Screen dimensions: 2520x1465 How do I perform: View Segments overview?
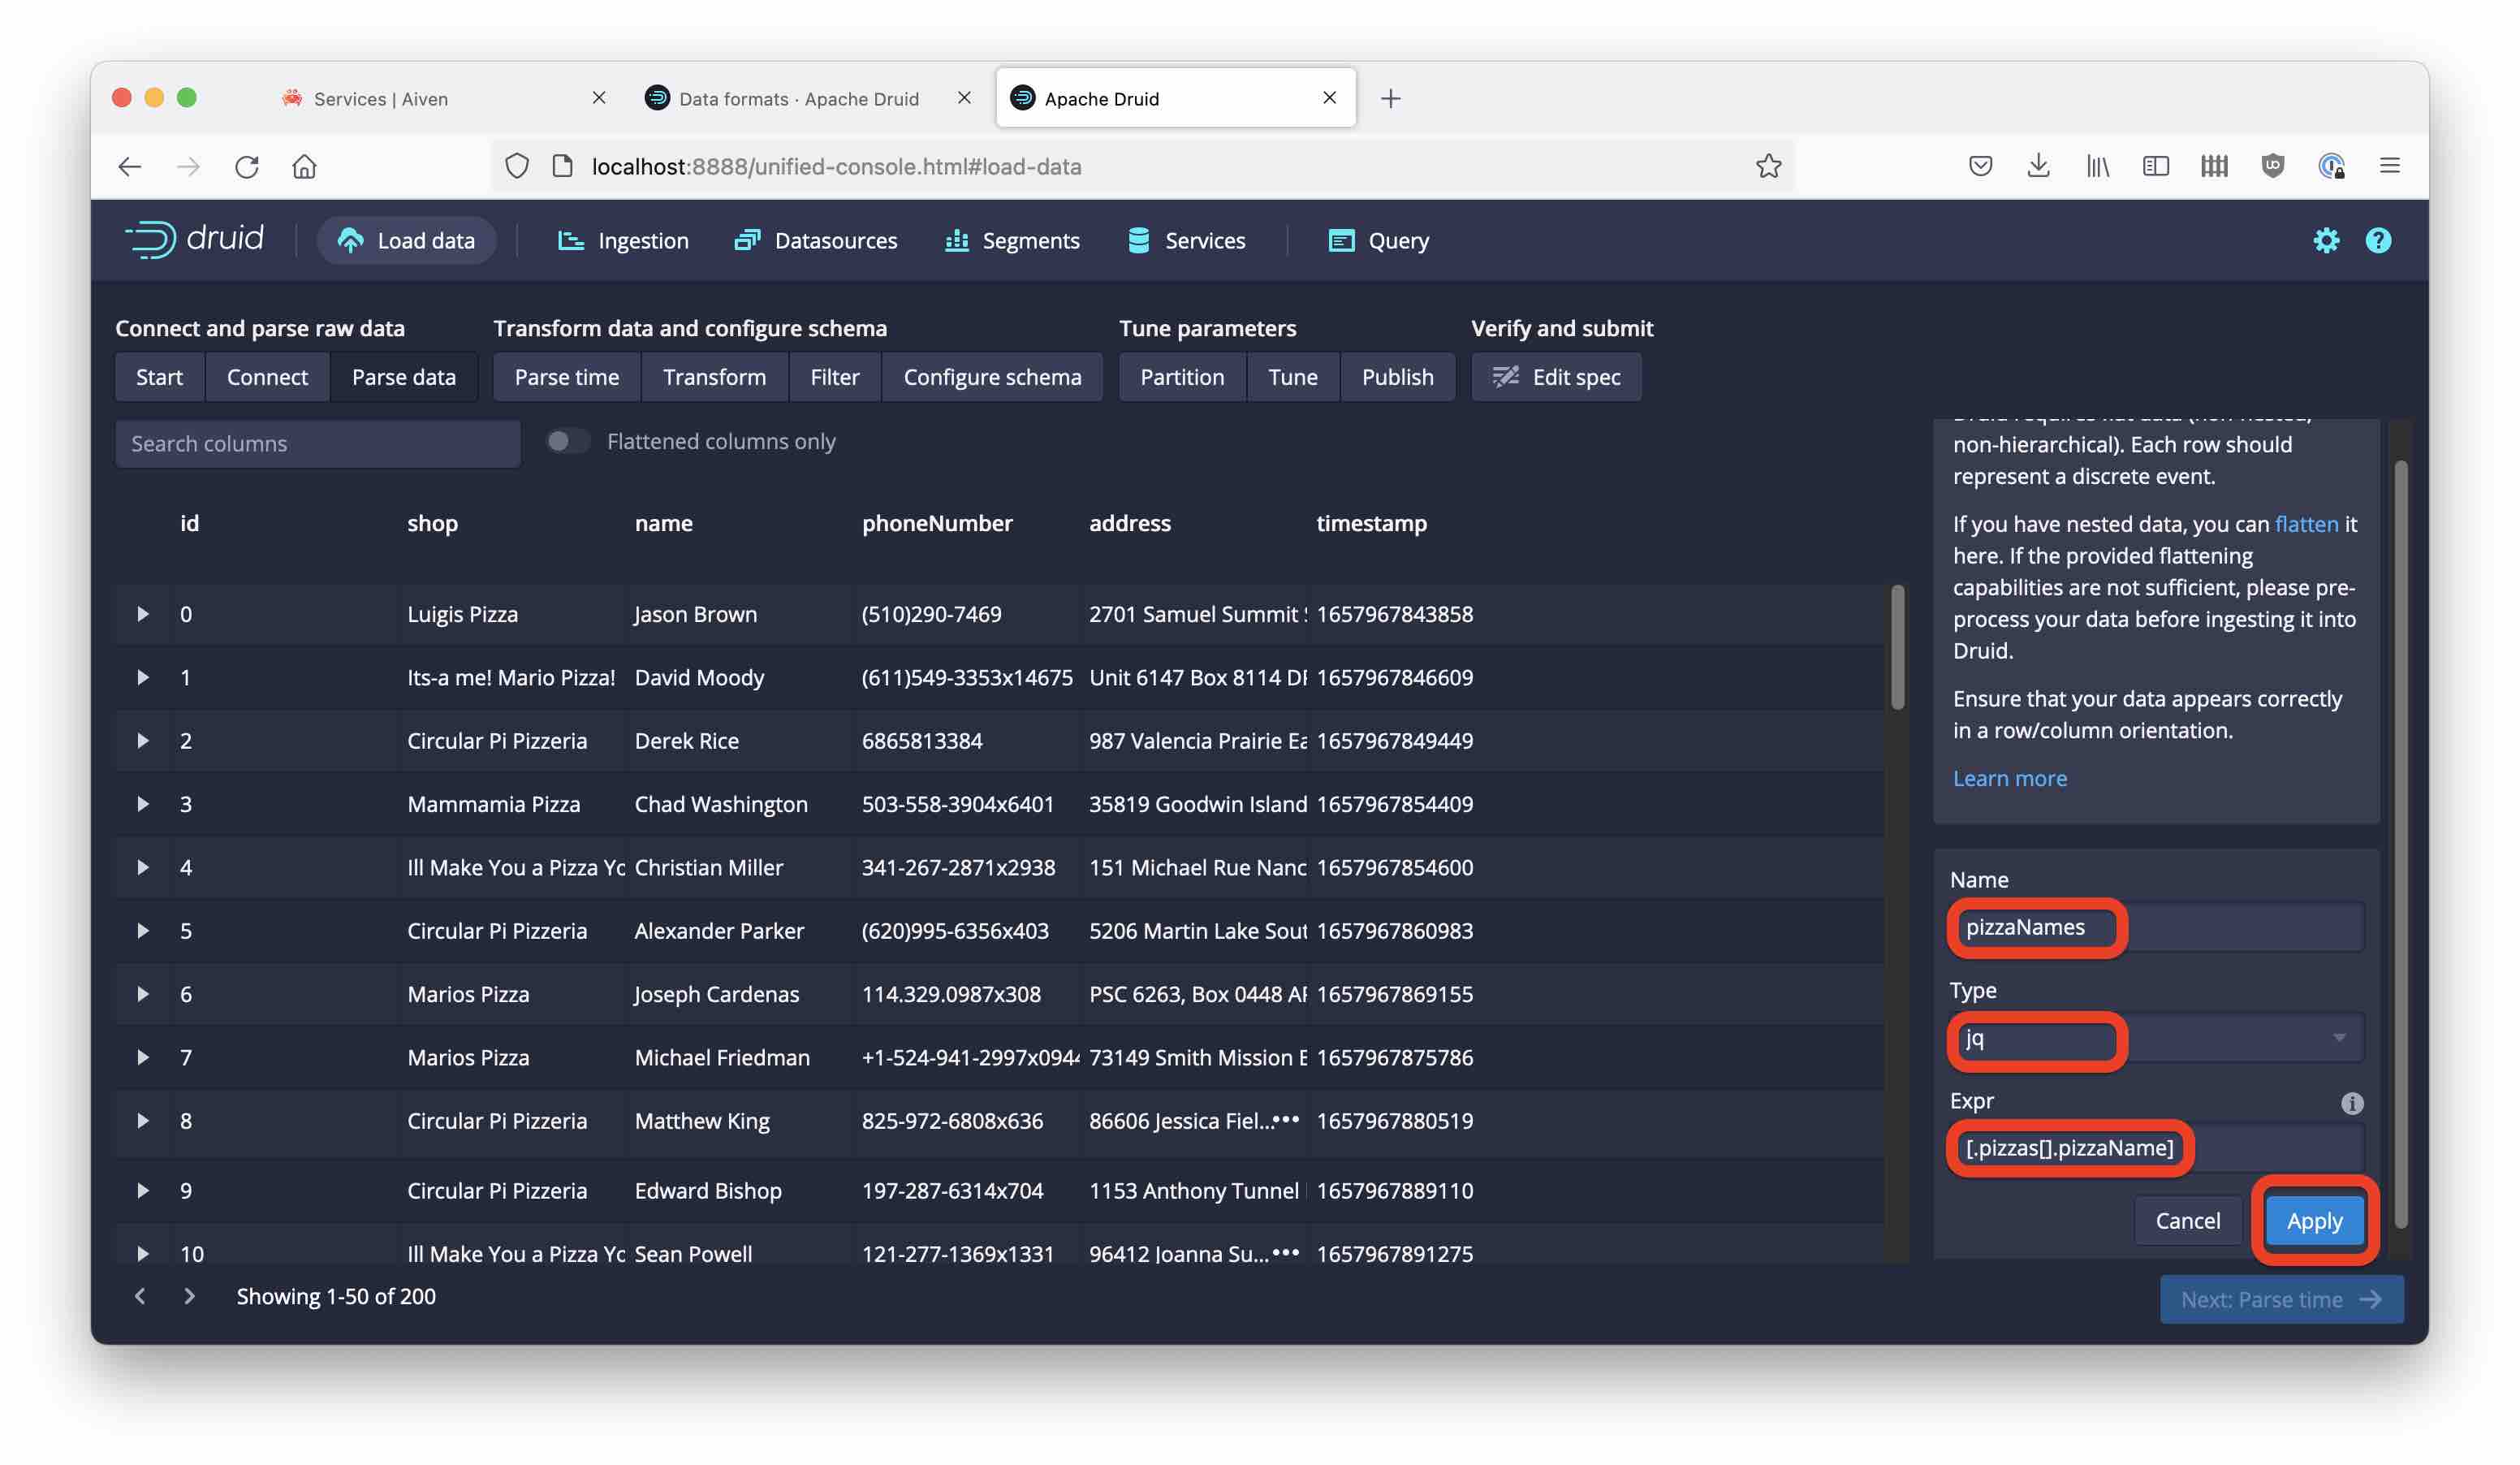click(x=1030, y=240)
